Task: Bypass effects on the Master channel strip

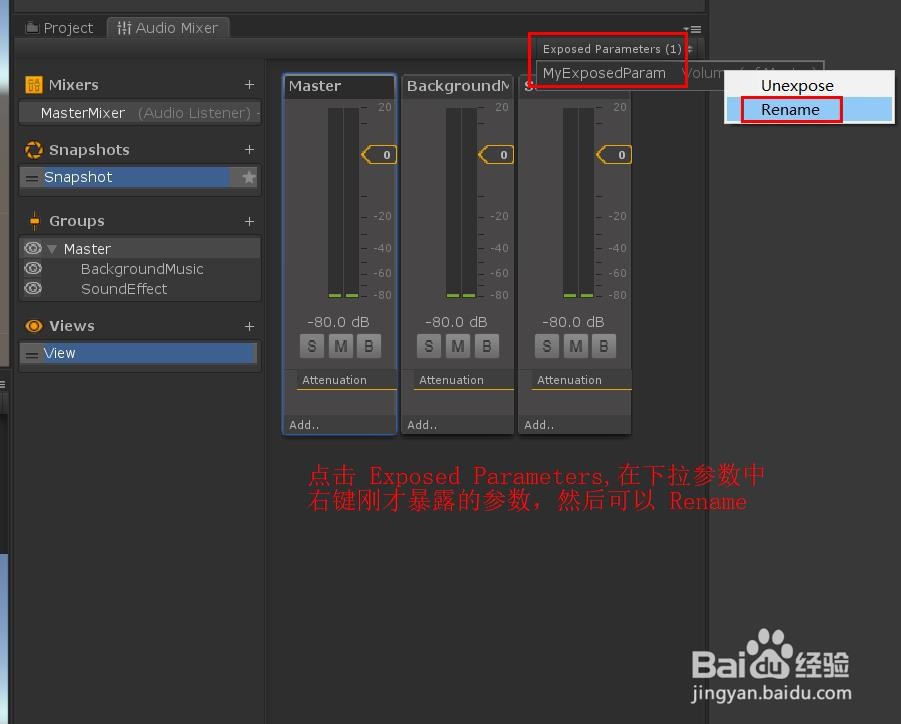Action: coord(369,346)
